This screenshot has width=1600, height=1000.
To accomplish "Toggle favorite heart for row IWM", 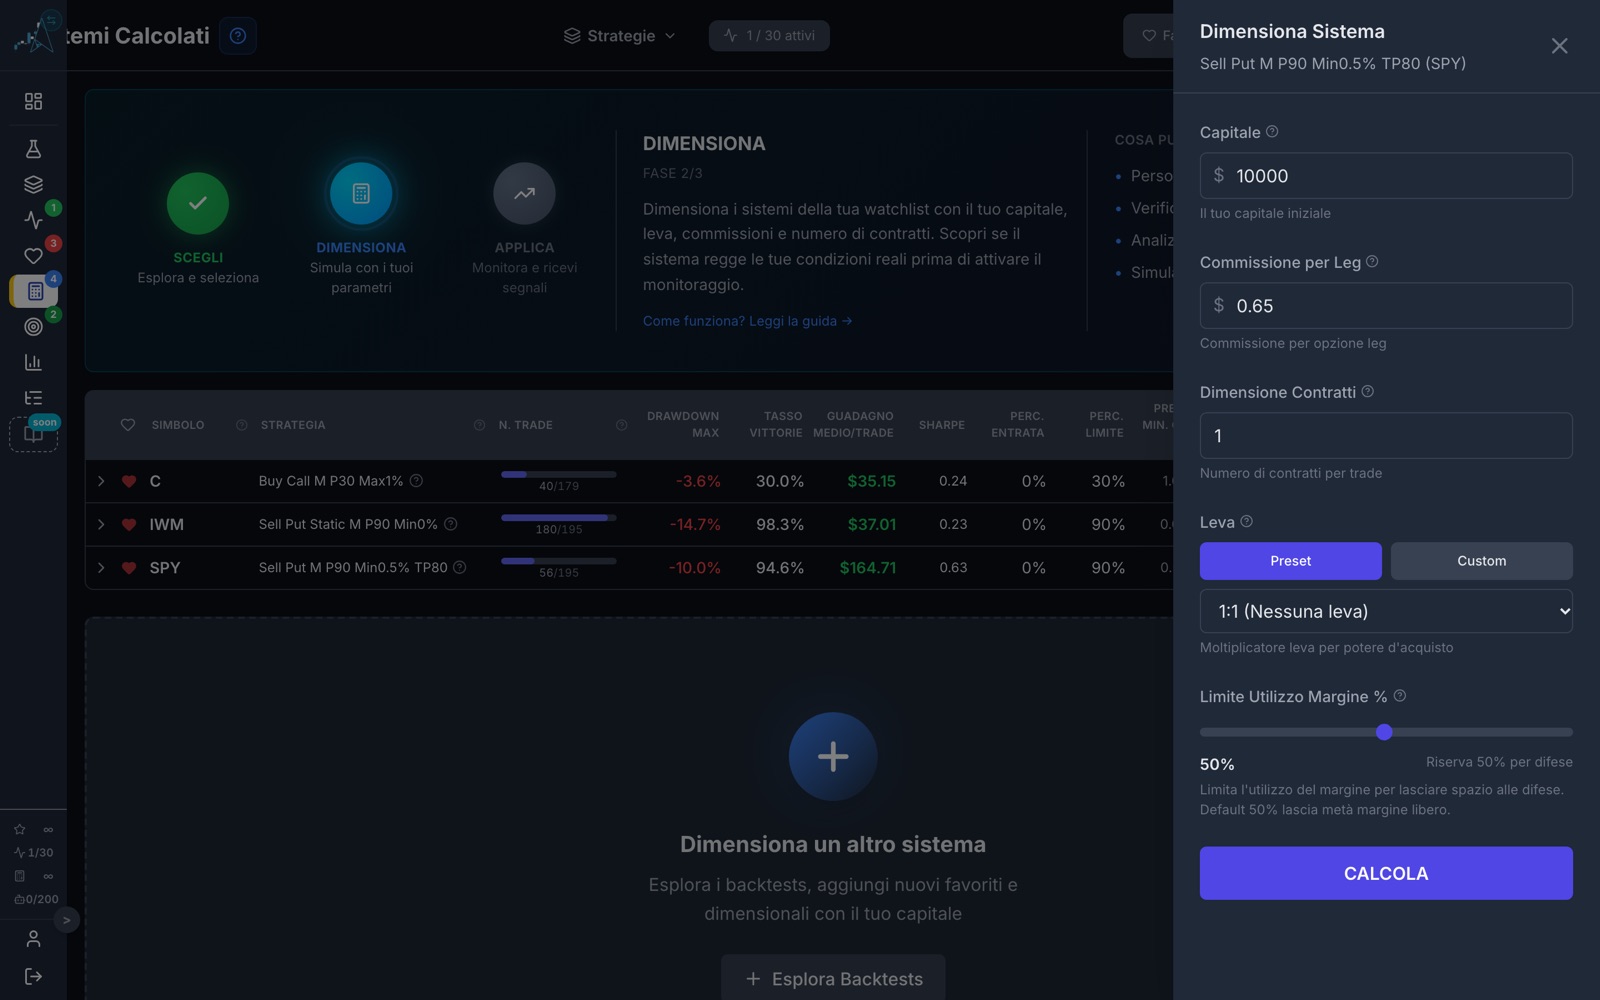I will (x=129, y=524).
